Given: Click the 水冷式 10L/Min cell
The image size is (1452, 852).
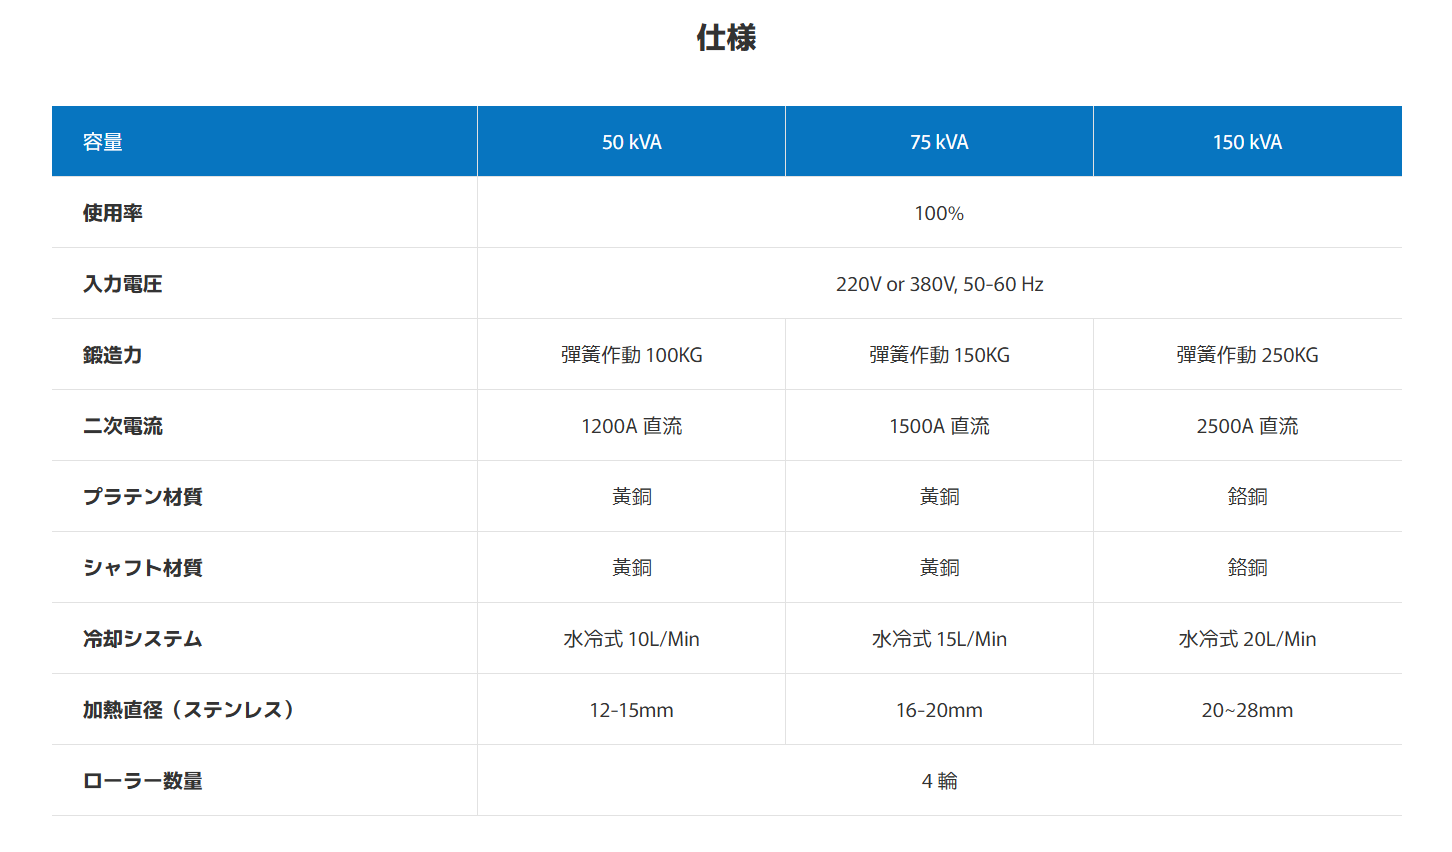Looking at the screenshot, I should [x=631, y=639].
